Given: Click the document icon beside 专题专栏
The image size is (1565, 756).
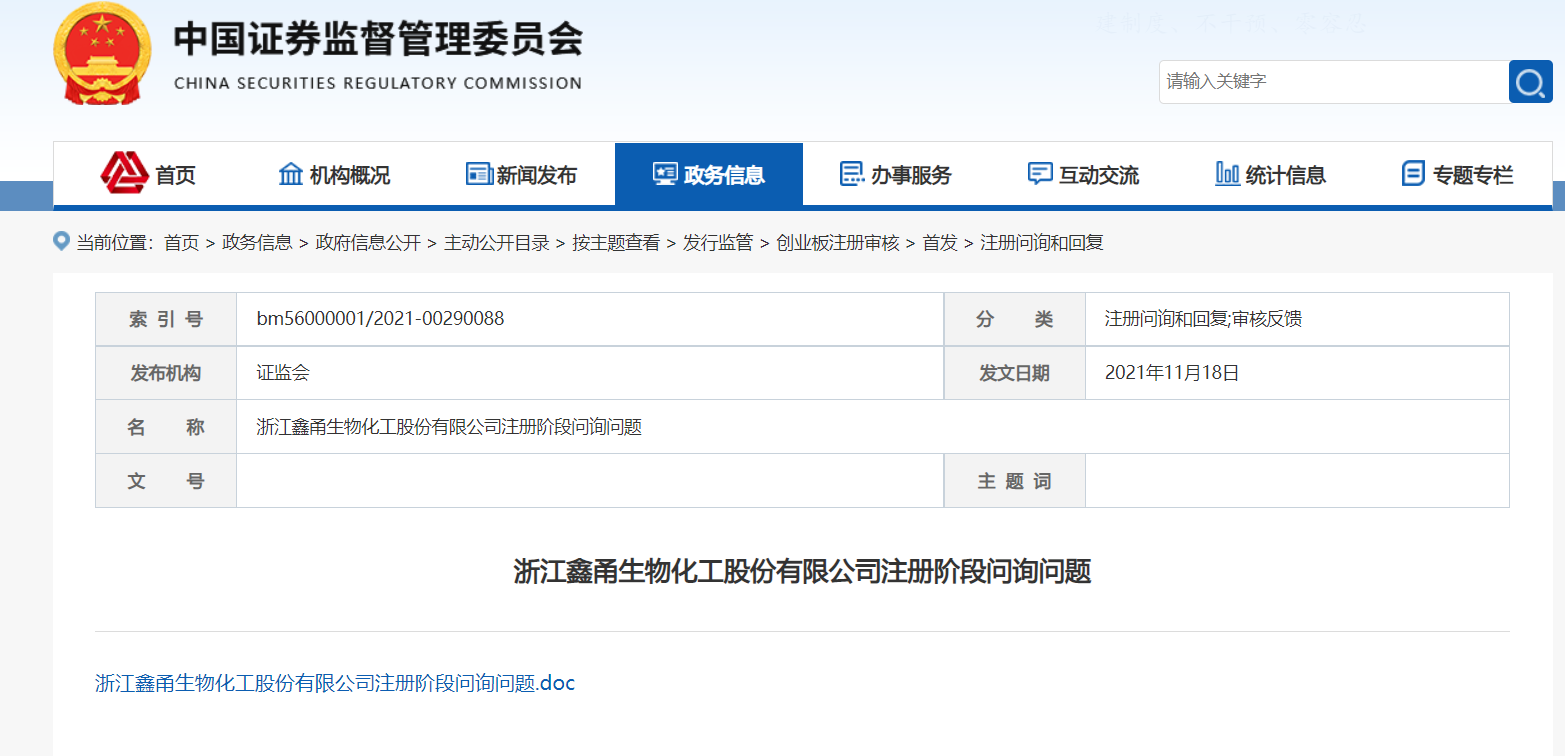Looking at the screenshot, I should tap(1413, 174).
